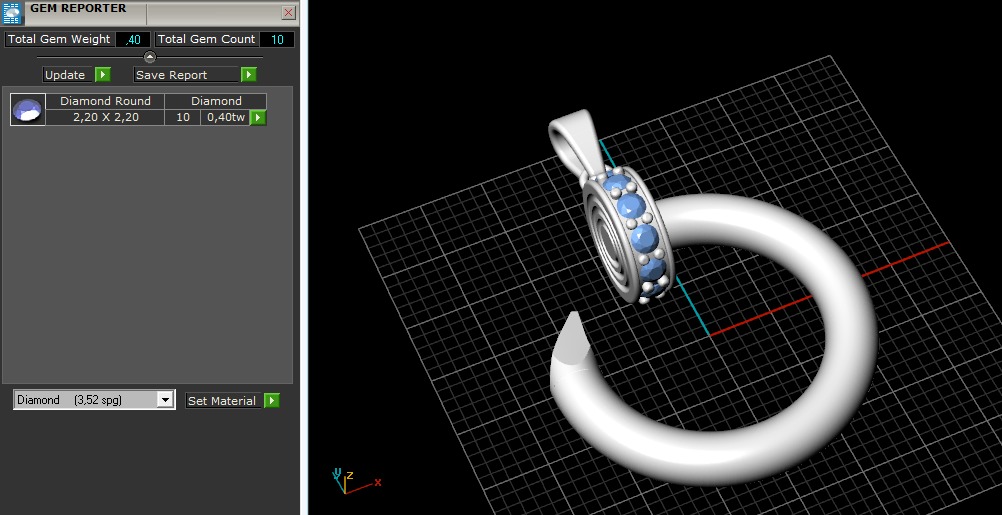Apply Set Material with green arrow
Viewport: 1002px width, 515px height.
coord(272,401)
